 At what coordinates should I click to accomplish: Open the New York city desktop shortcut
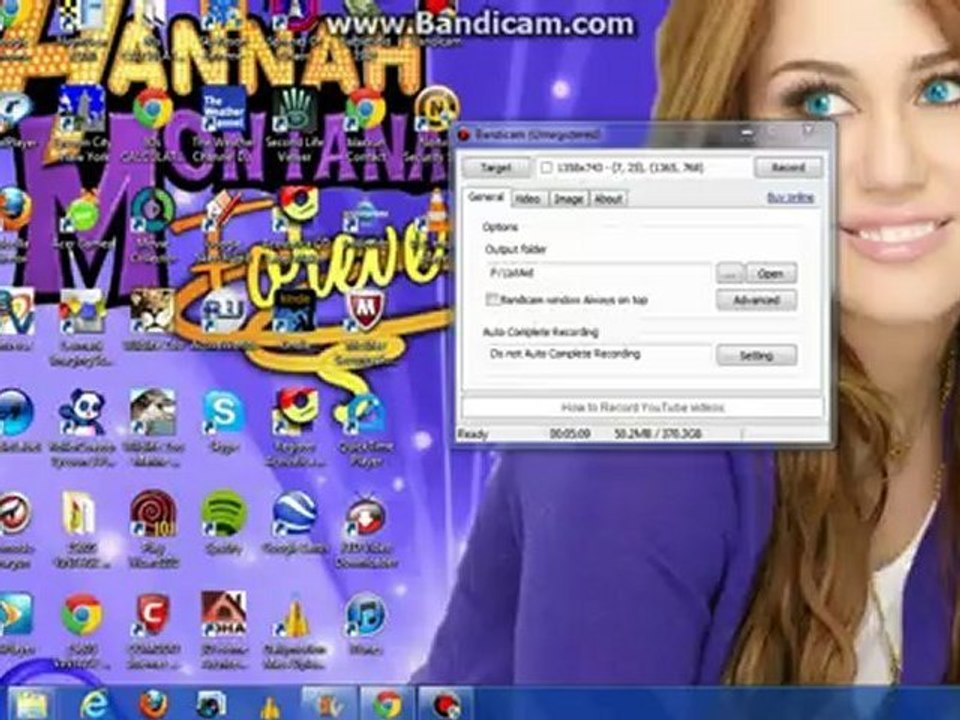(x=81, y=110)
